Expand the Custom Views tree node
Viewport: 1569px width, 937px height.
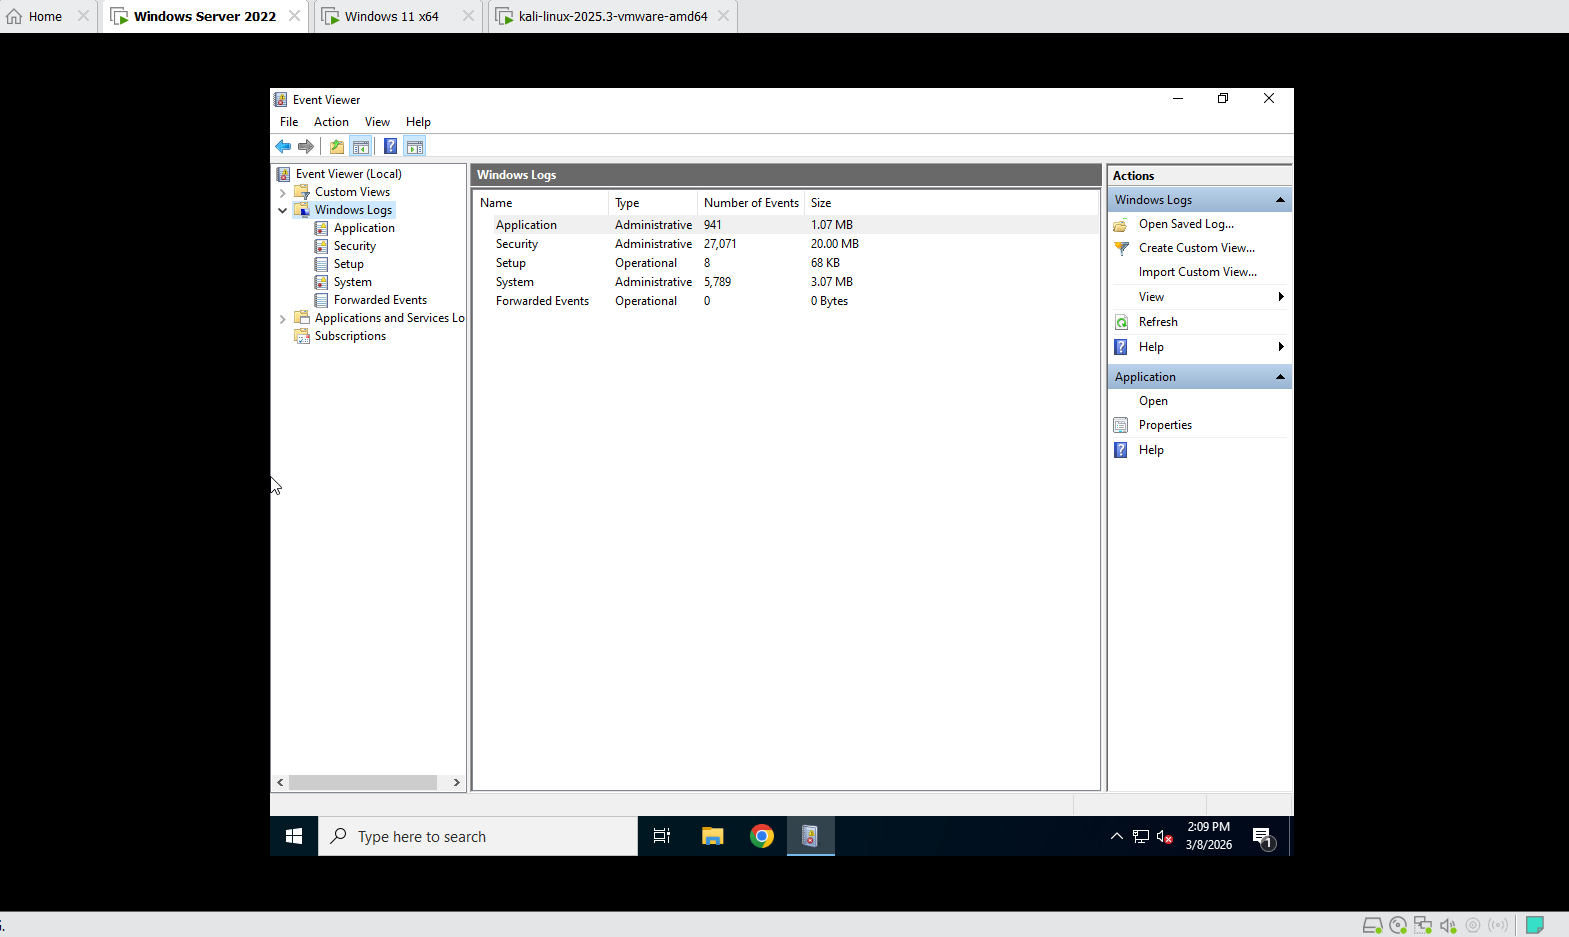[283, 193]
